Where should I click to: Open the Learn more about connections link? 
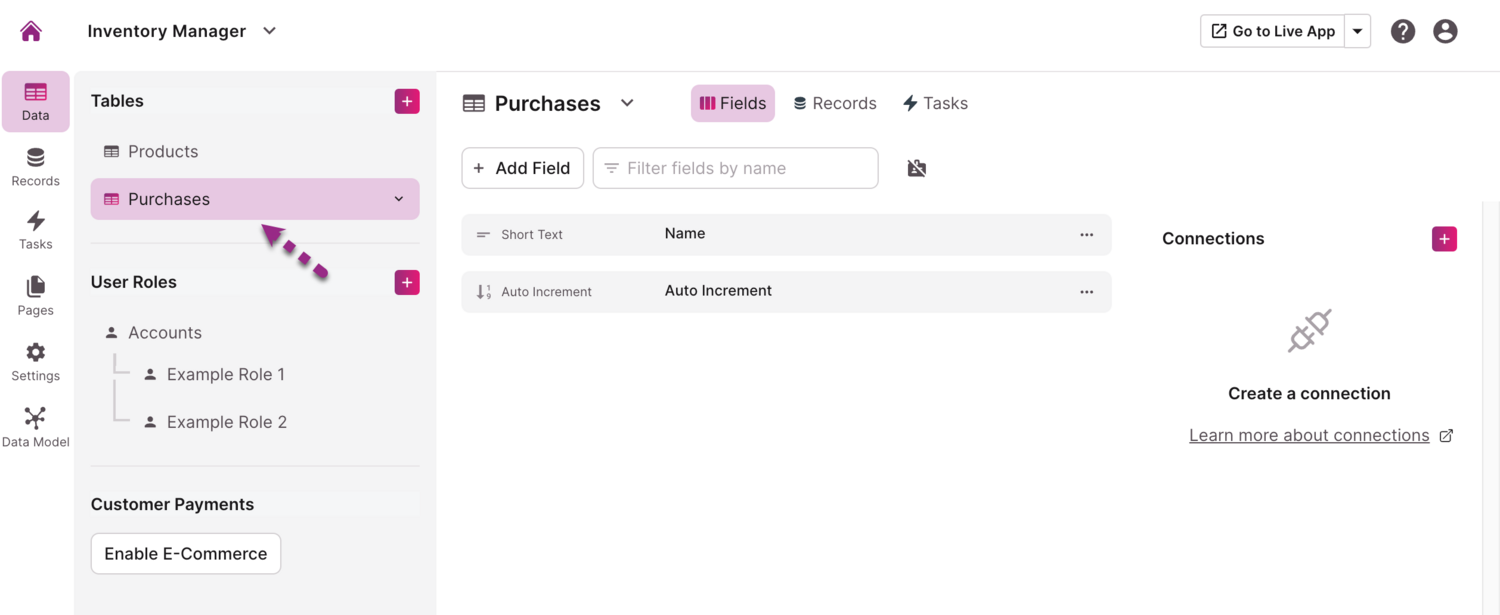[x=1309, y=434]
